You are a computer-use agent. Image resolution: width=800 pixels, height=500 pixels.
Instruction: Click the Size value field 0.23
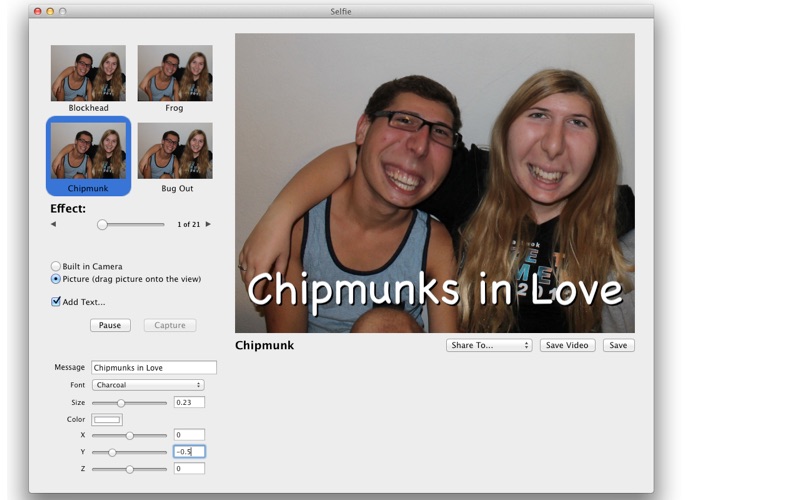click(x=189, y=402)
